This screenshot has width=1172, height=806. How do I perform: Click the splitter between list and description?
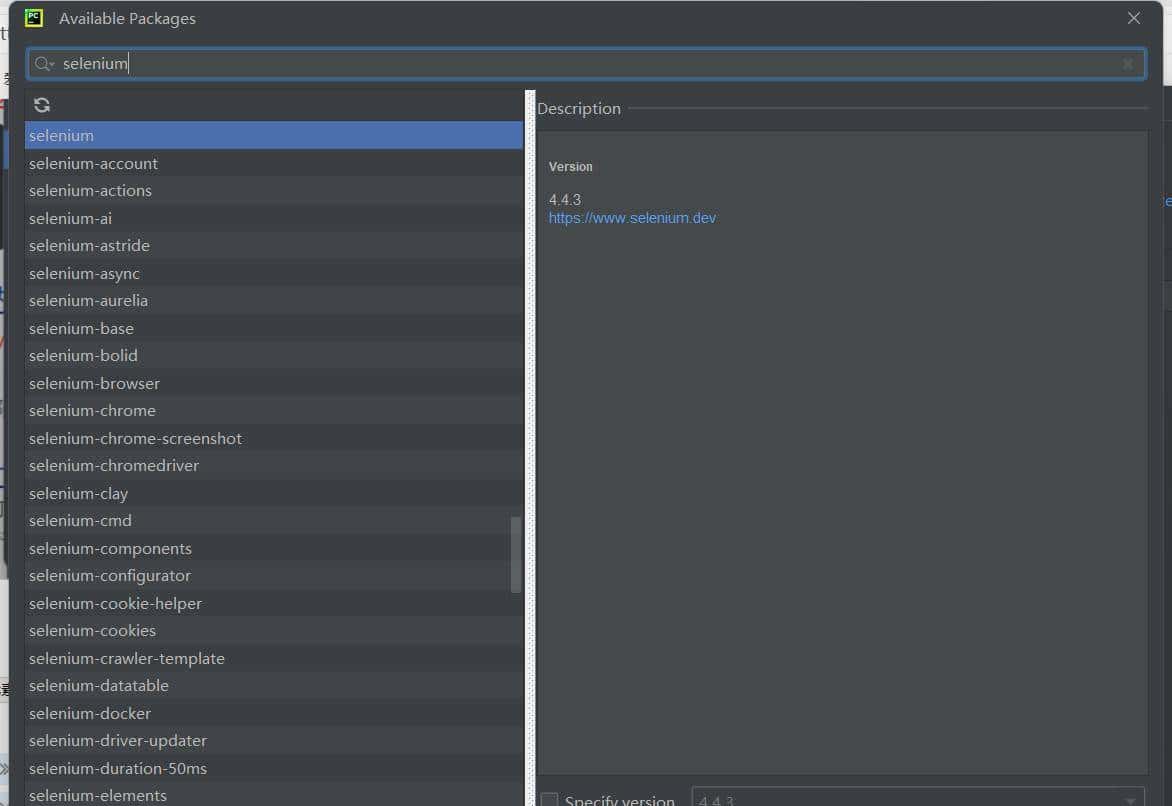click(530, 450)
